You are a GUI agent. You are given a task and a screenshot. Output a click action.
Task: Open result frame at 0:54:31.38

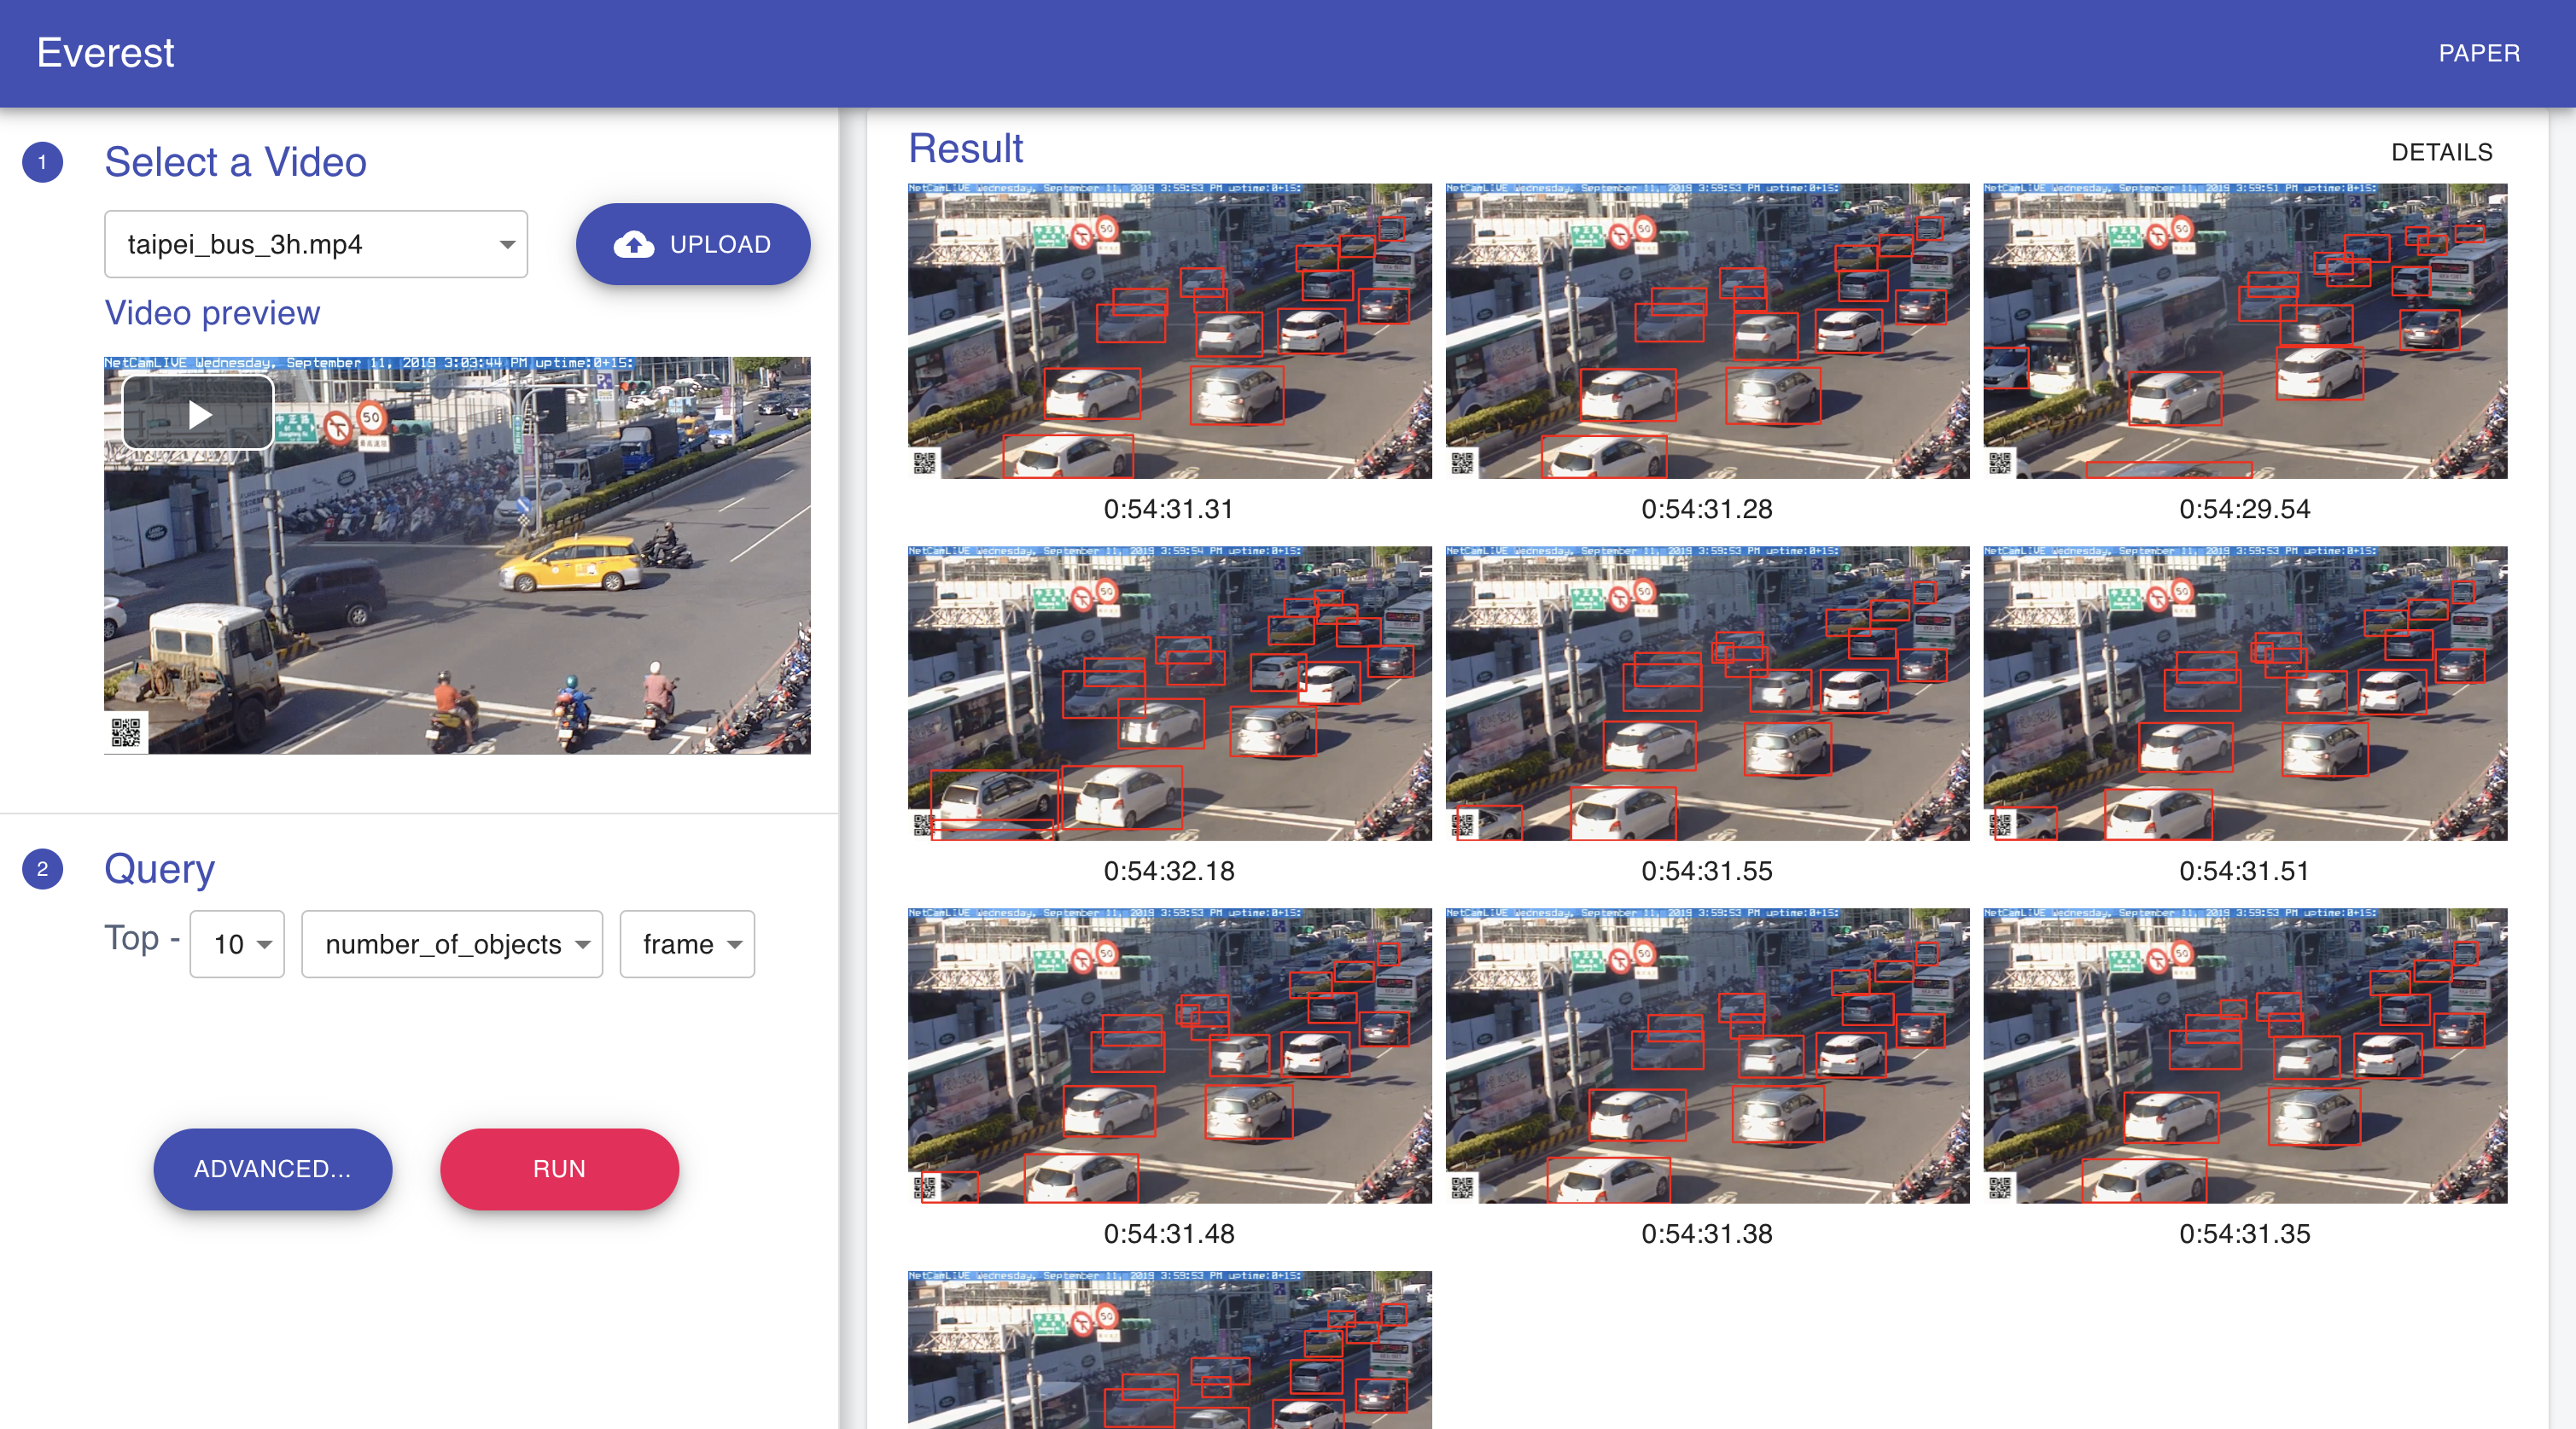[x=1706, y=1055]
